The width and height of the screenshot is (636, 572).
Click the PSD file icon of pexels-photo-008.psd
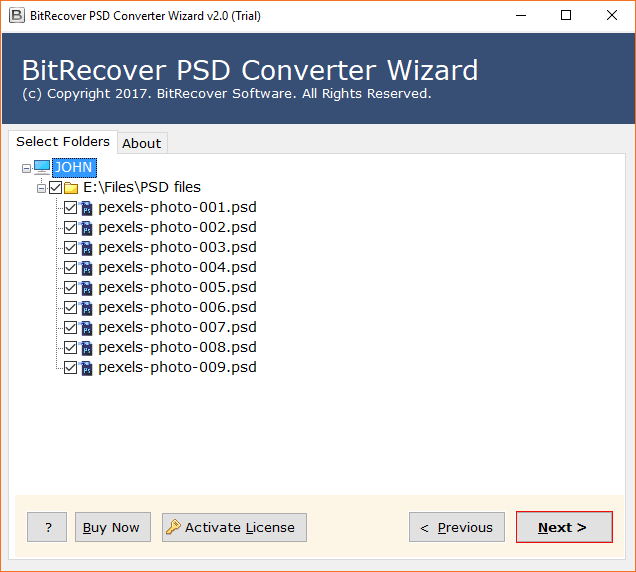[86, 348]
